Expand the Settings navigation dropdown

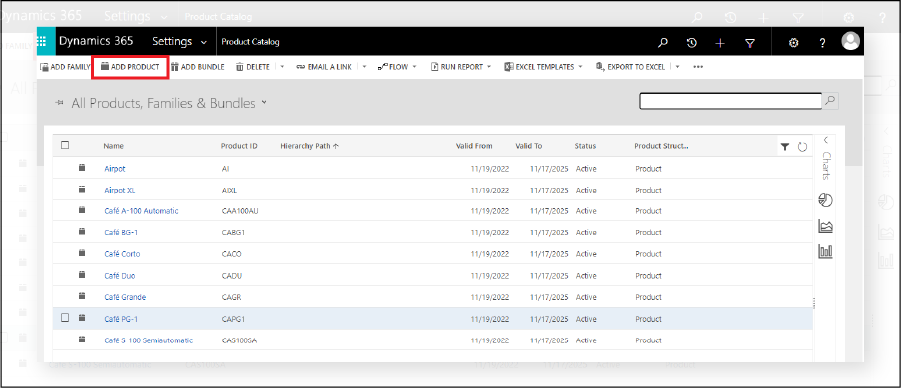(204, 42)
